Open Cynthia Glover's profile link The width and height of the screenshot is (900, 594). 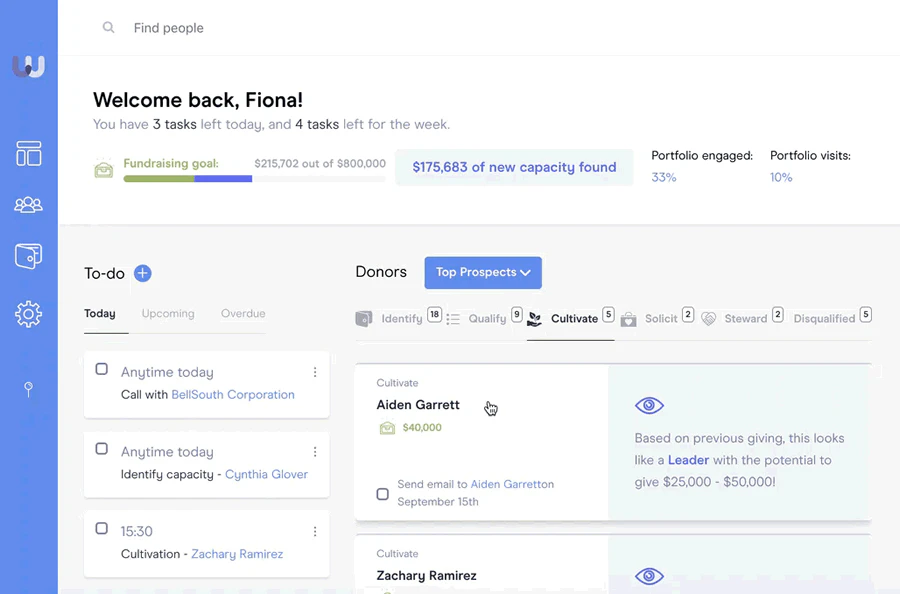tap(265, 474)
